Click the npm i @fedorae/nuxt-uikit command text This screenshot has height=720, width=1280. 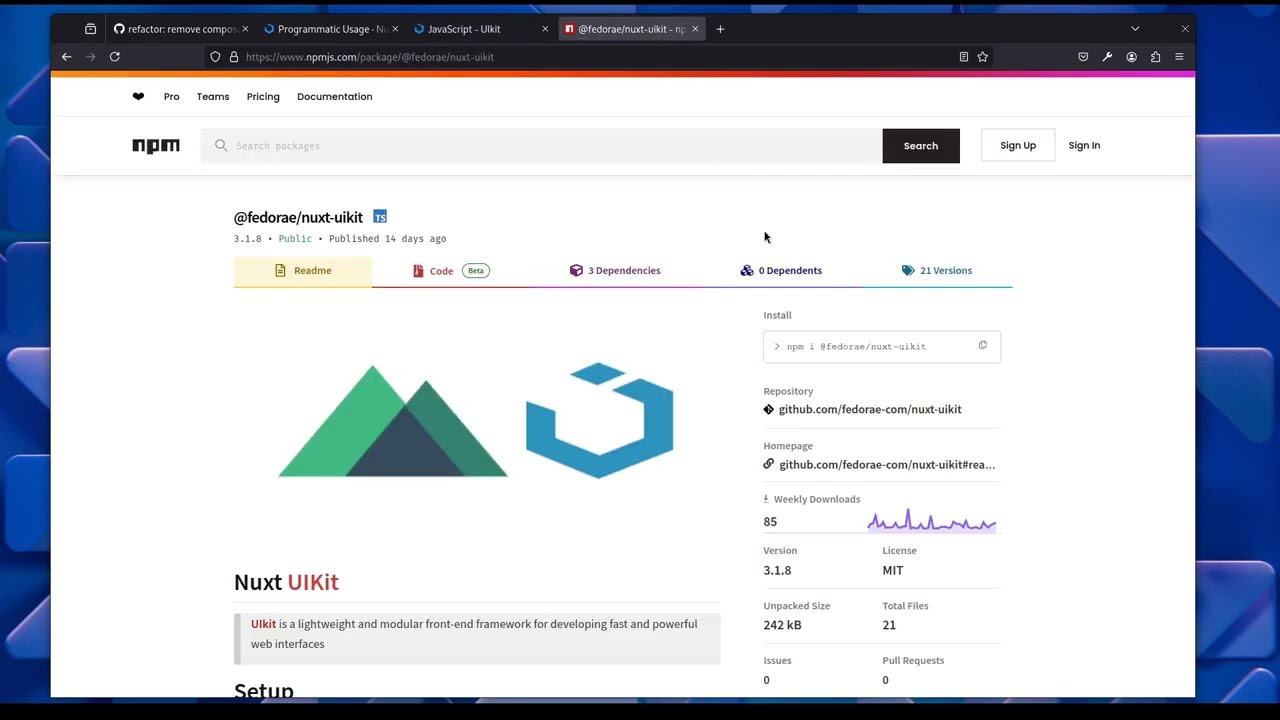coord(856,346)
